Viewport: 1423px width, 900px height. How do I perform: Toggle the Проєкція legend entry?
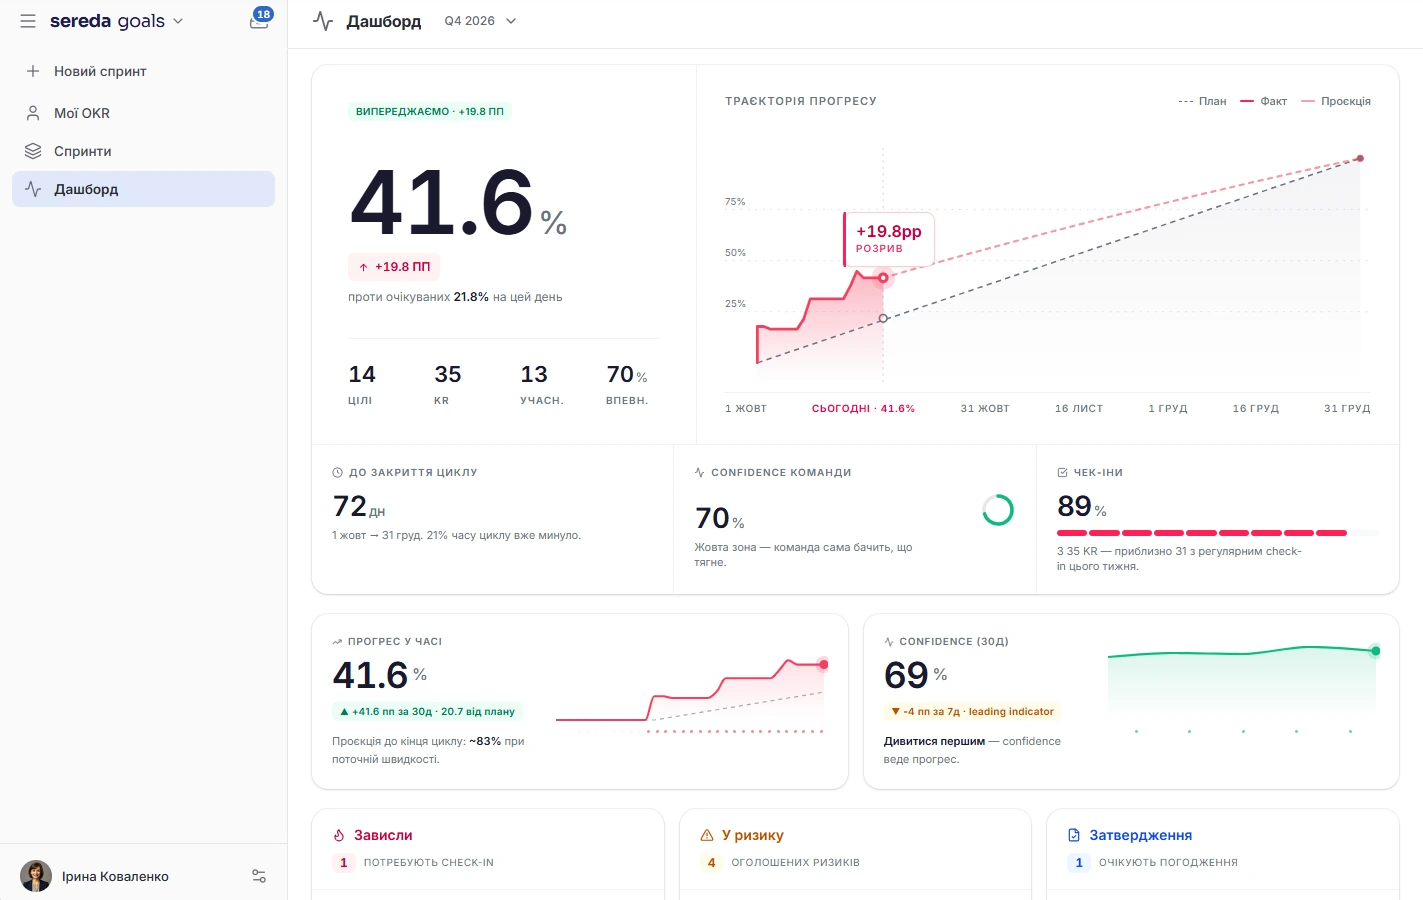pyautogui.click(x=1336, y=101)
